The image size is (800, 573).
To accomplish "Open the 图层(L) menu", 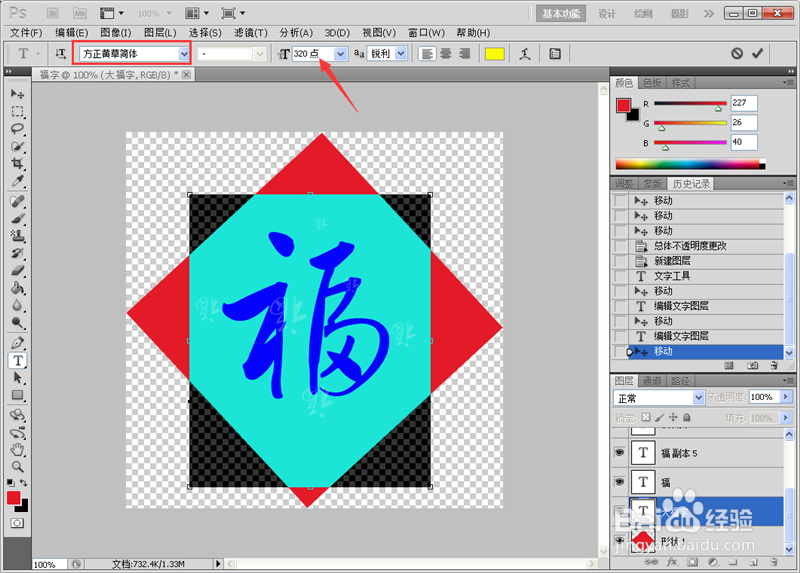I will (x=160, y=33).
